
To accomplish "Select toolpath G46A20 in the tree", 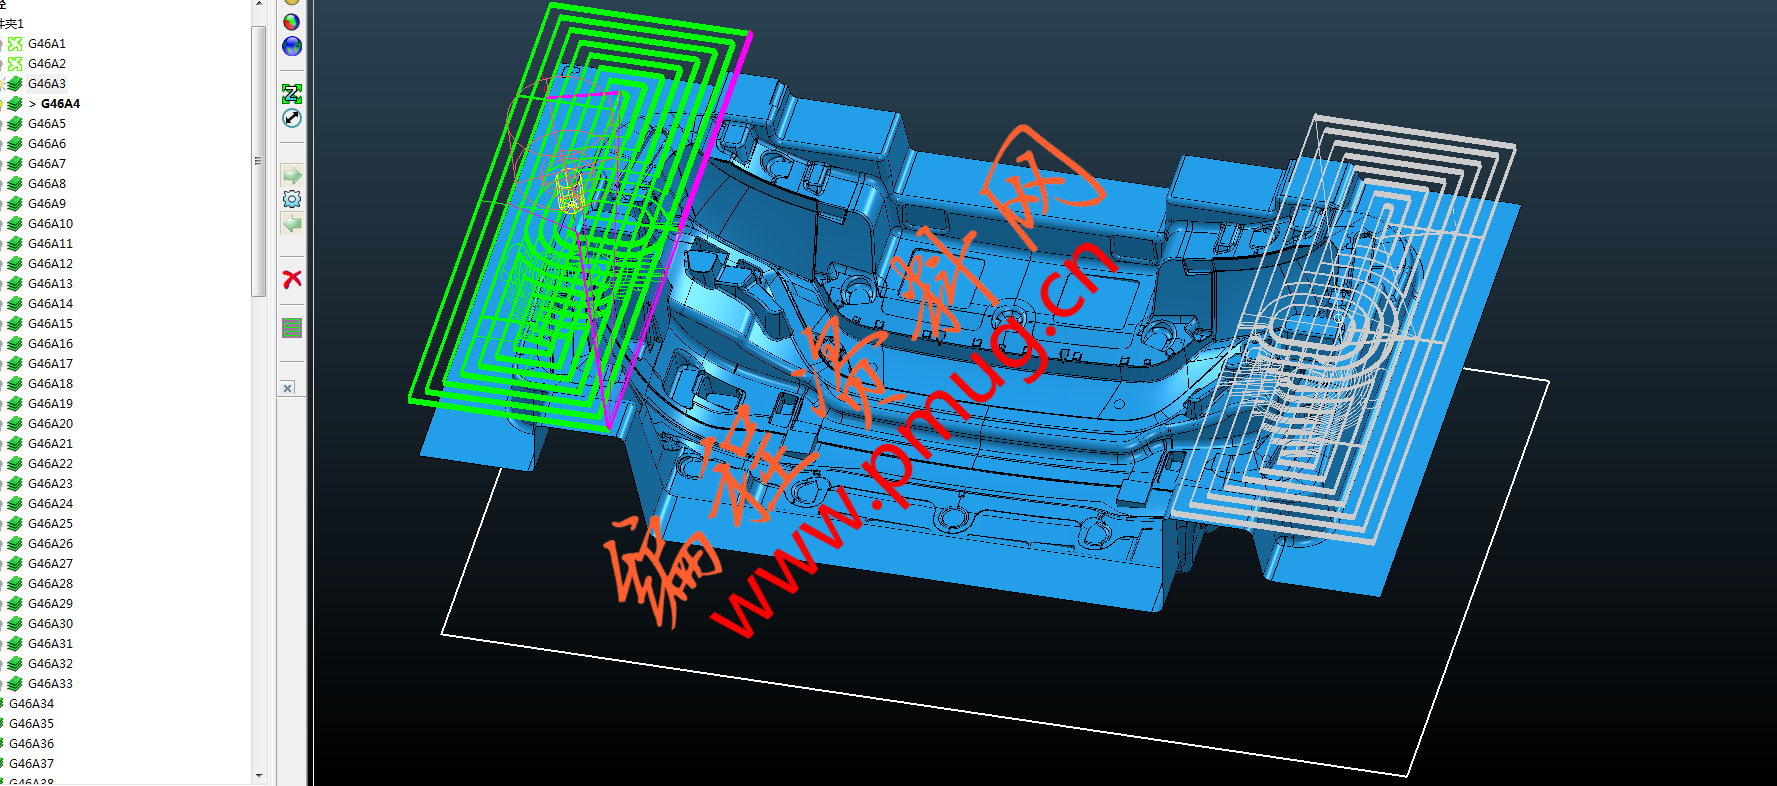I will (50, 424).
